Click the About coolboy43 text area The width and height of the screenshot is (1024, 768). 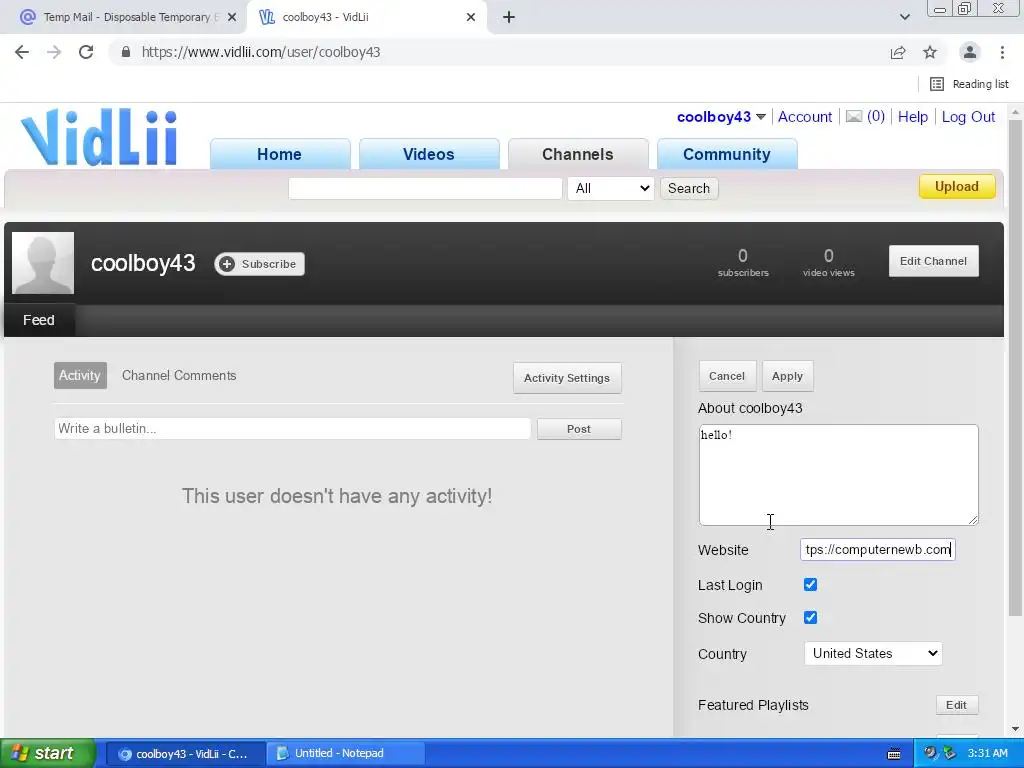(839, 475)
